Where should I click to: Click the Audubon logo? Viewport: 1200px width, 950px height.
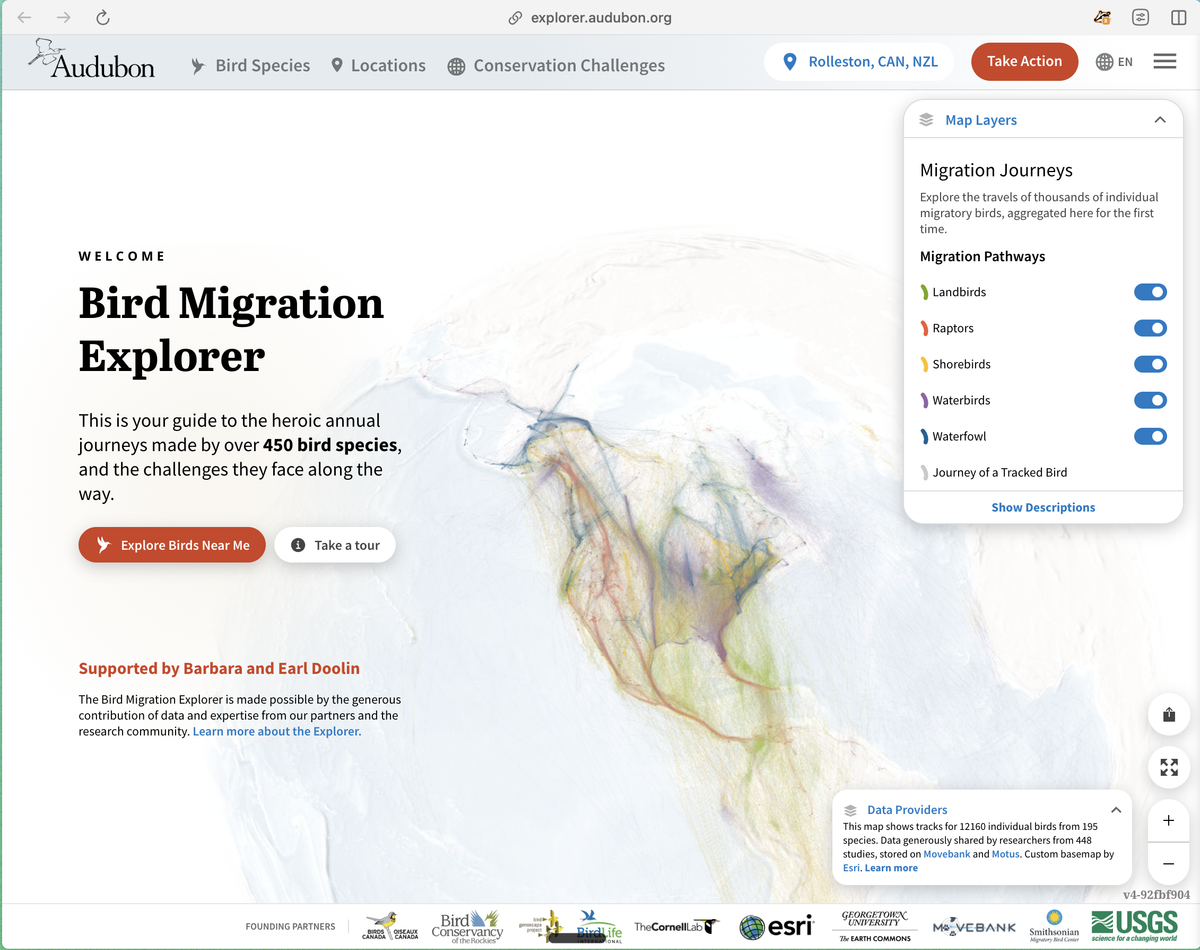pyautogui.click(x=92, y=60)
